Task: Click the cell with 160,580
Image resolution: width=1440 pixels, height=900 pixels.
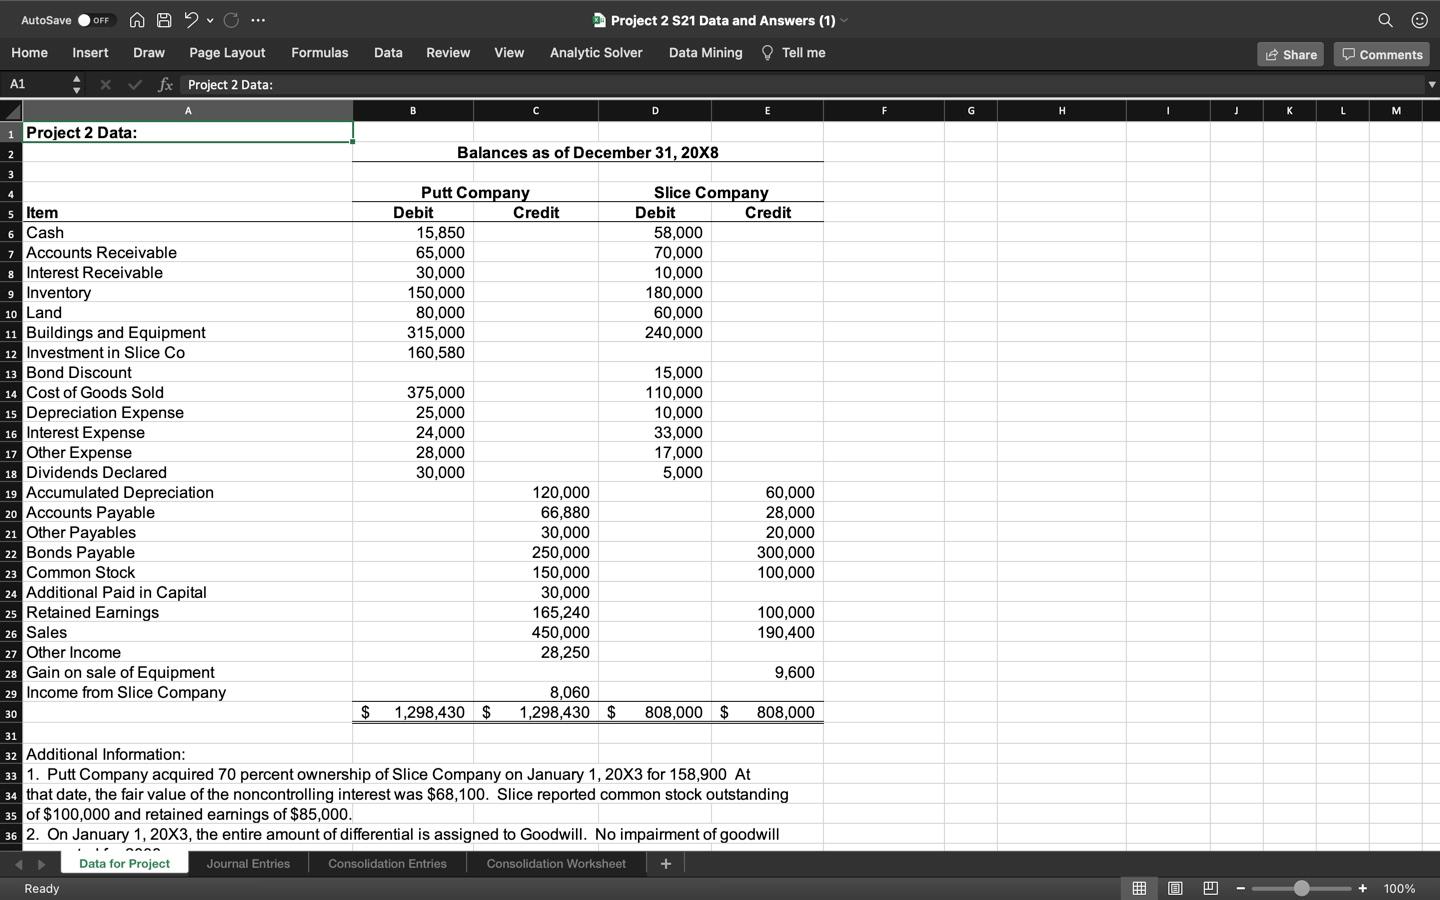Action: (413, 353)
